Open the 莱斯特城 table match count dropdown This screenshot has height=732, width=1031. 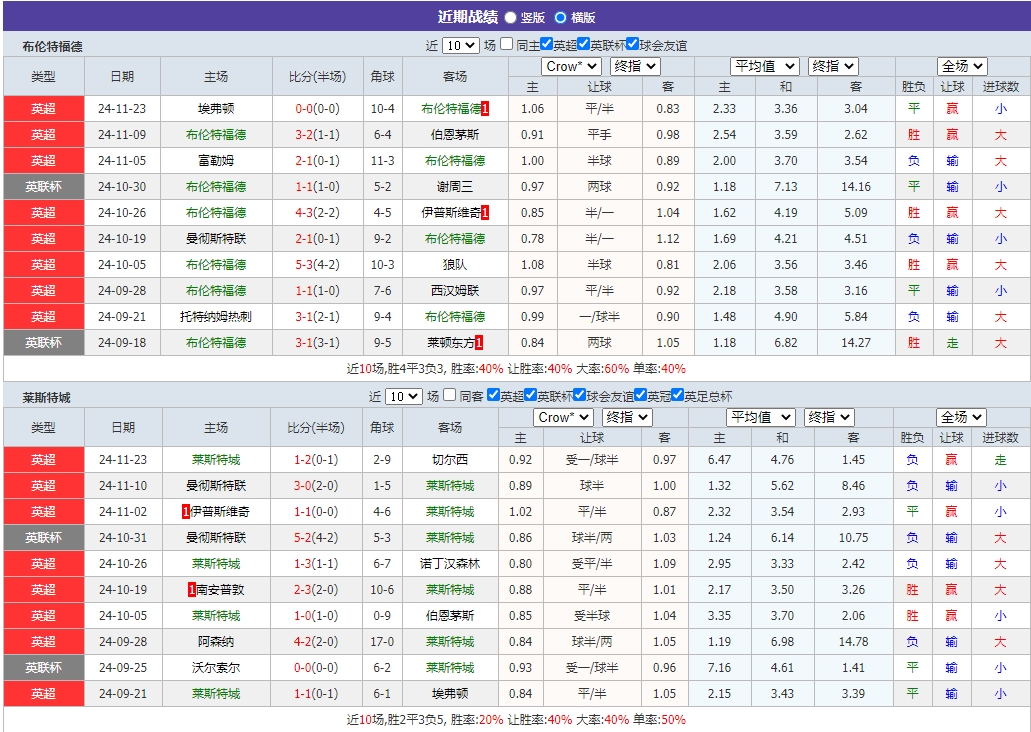pyautogui.click(x=401, y=396)
